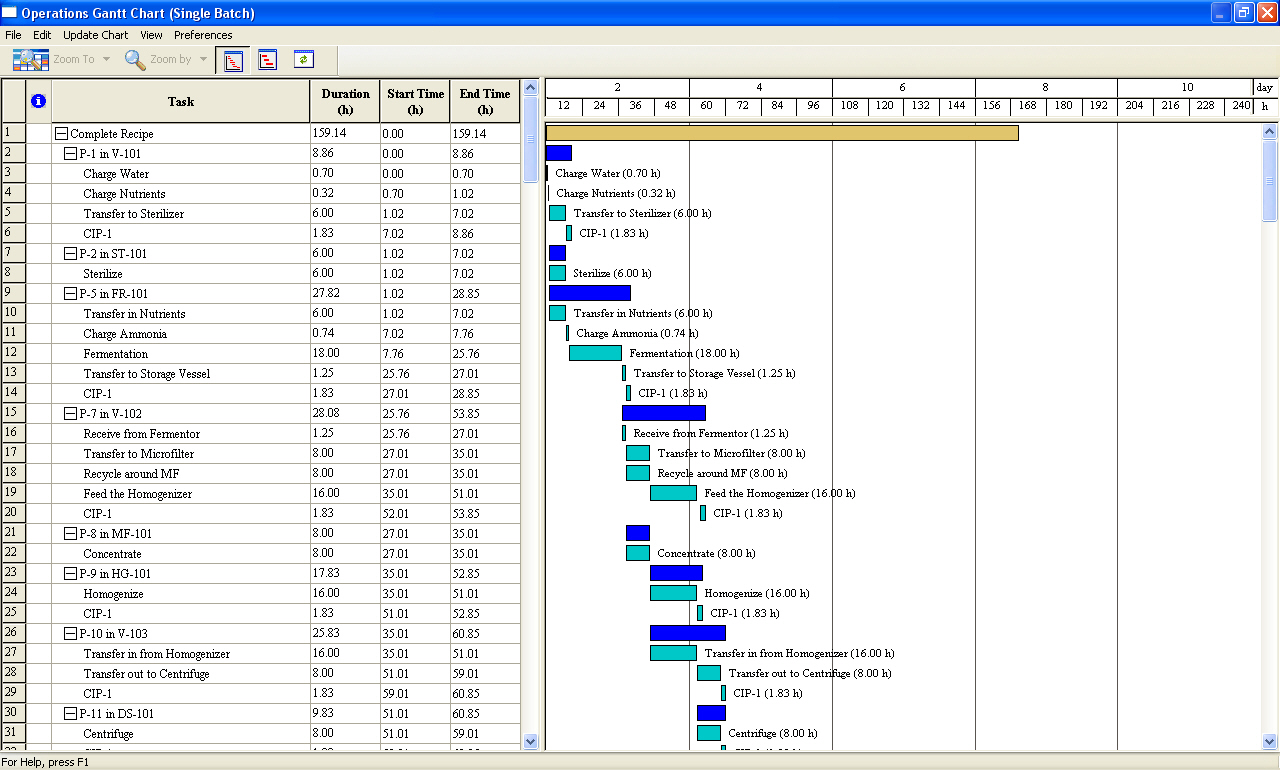Collapse the P-9 in HG-101 node
The width and height of the screenshot is (1280, 770).
click(x=71, y=574)
